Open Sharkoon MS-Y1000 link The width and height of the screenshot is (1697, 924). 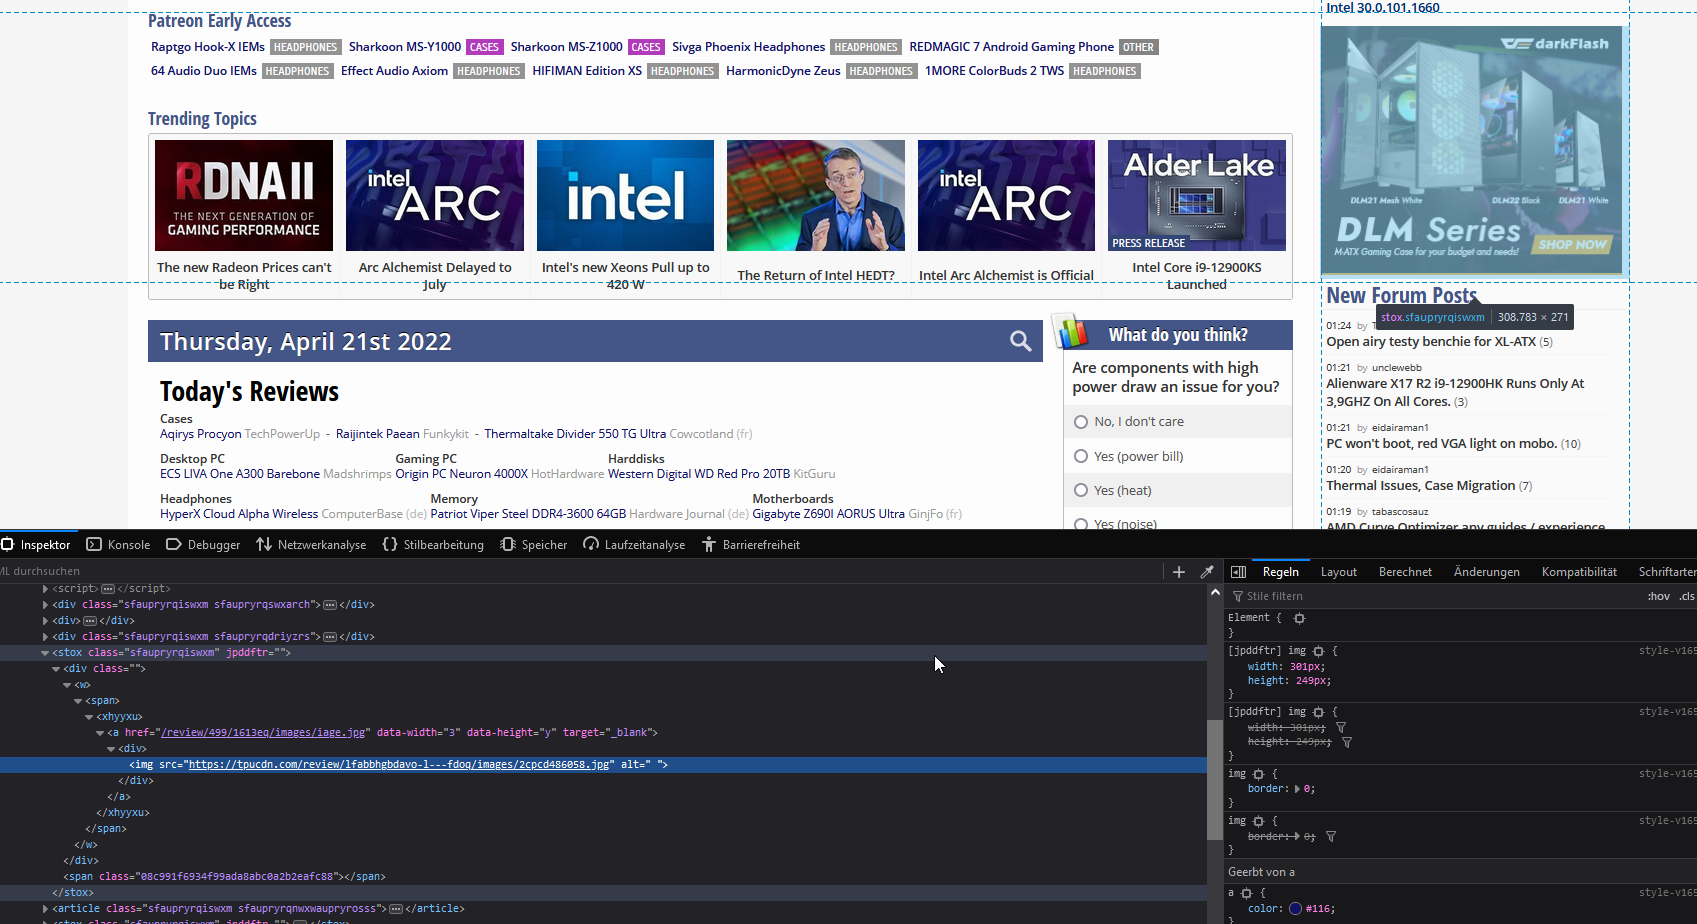click(405, 47)
